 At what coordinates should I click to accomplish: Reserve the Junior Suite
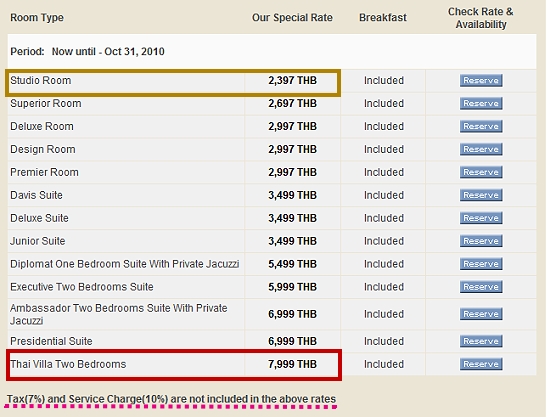481,241
